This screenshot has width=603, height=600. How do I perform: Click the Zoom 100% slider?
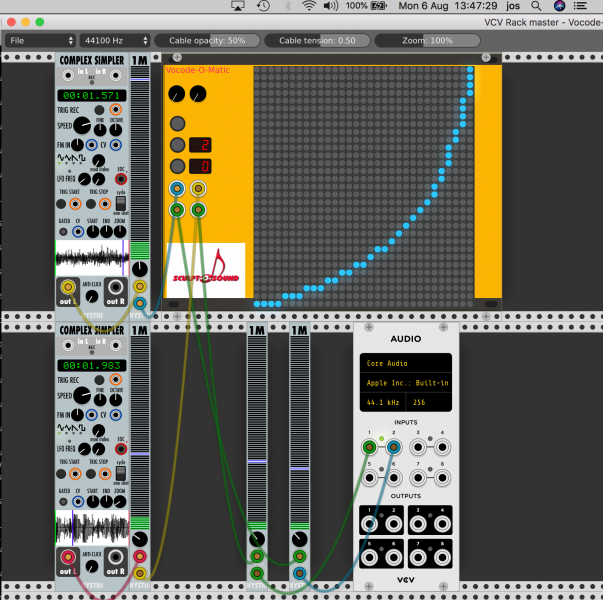427,40
